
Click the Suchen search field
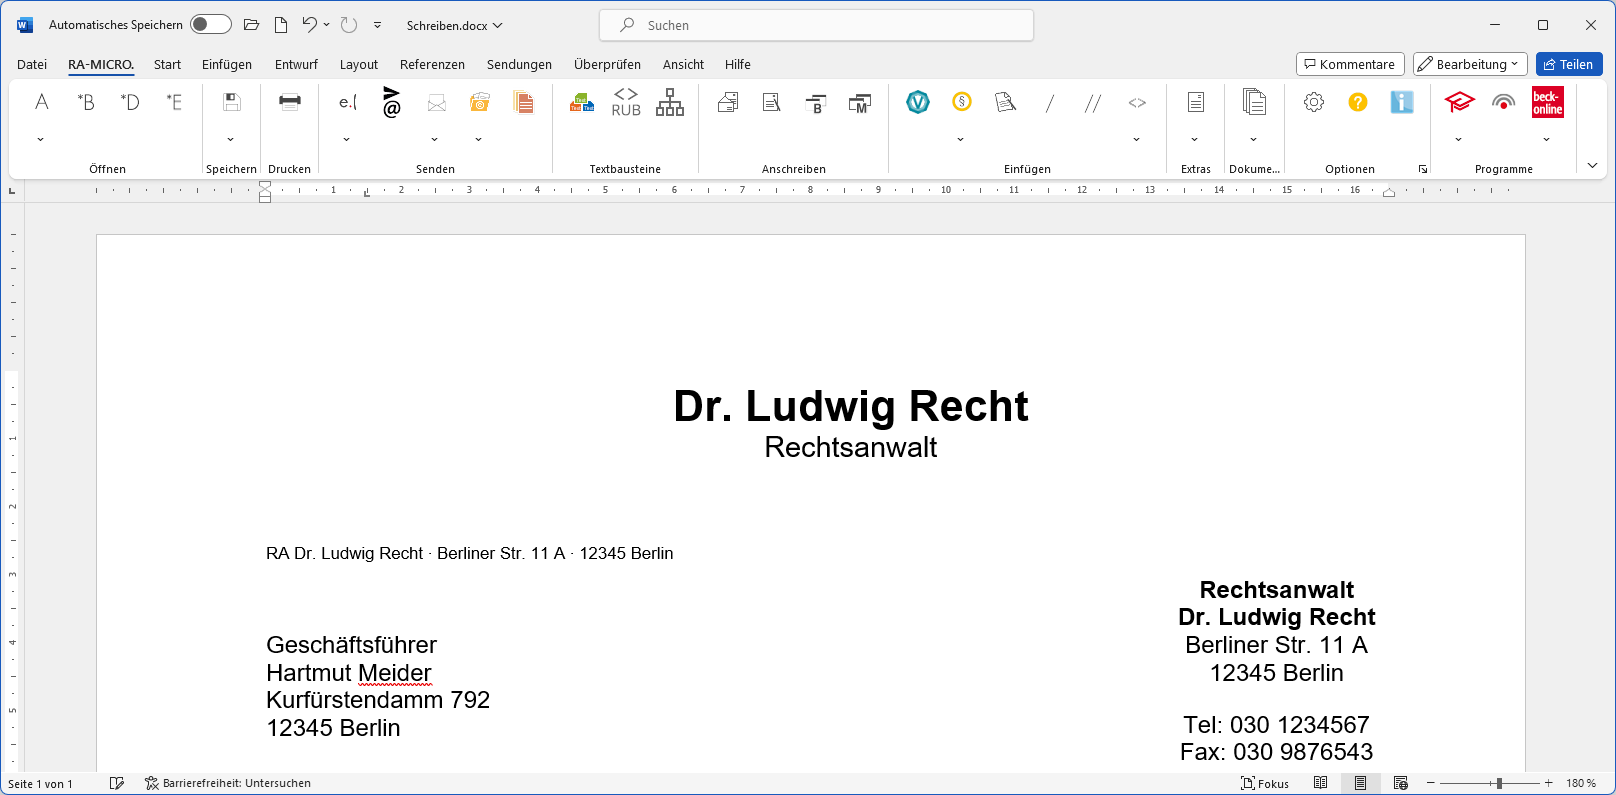[x=816, y=25]
